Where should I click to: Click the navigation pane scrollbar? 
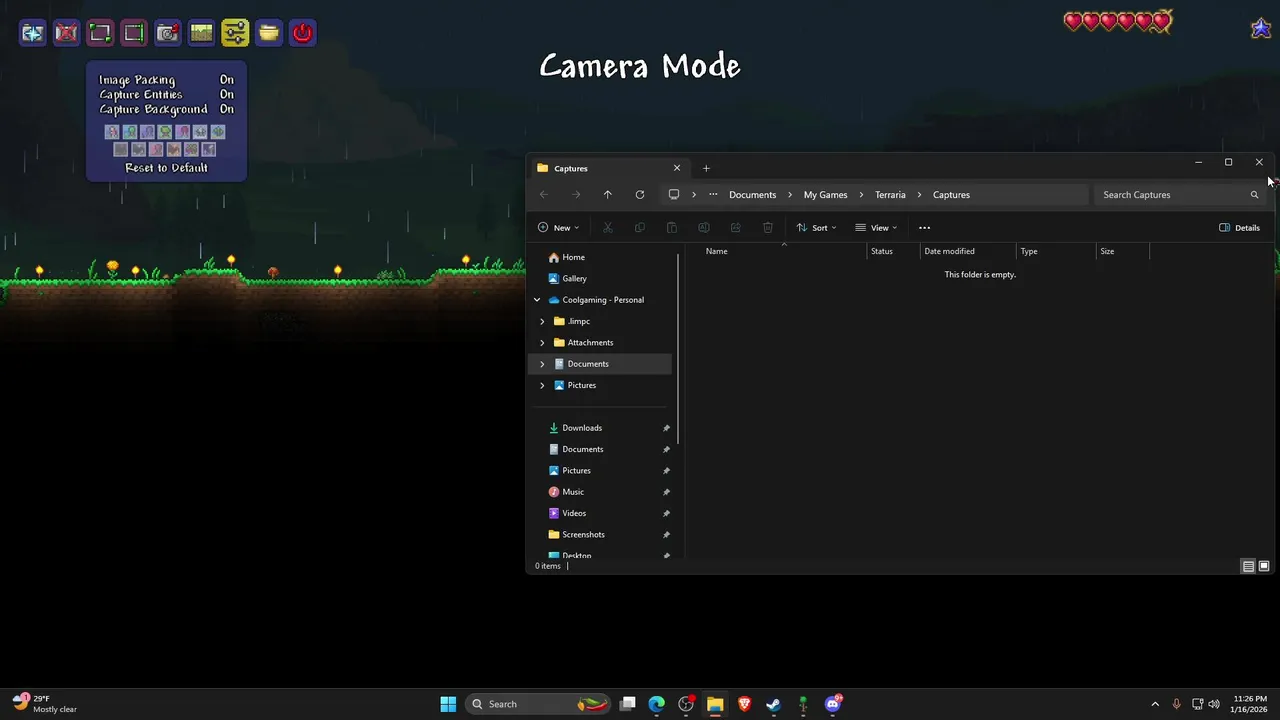[x=679, y=350]
